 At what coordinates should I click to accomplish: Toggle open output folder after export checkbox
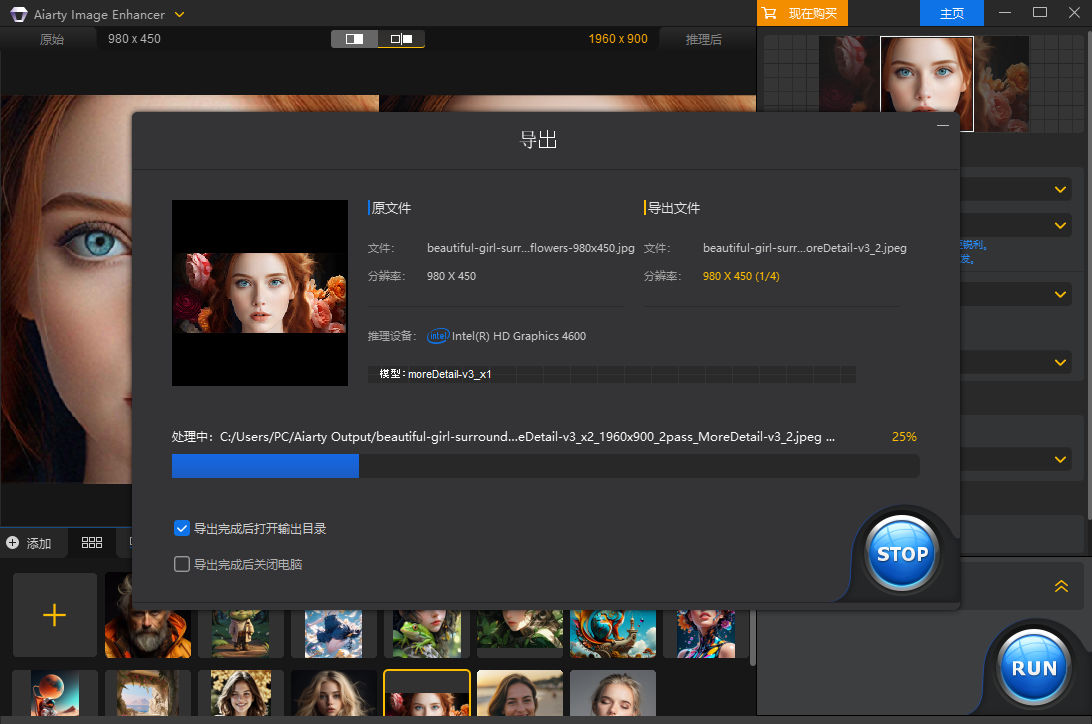coord(182,528)
